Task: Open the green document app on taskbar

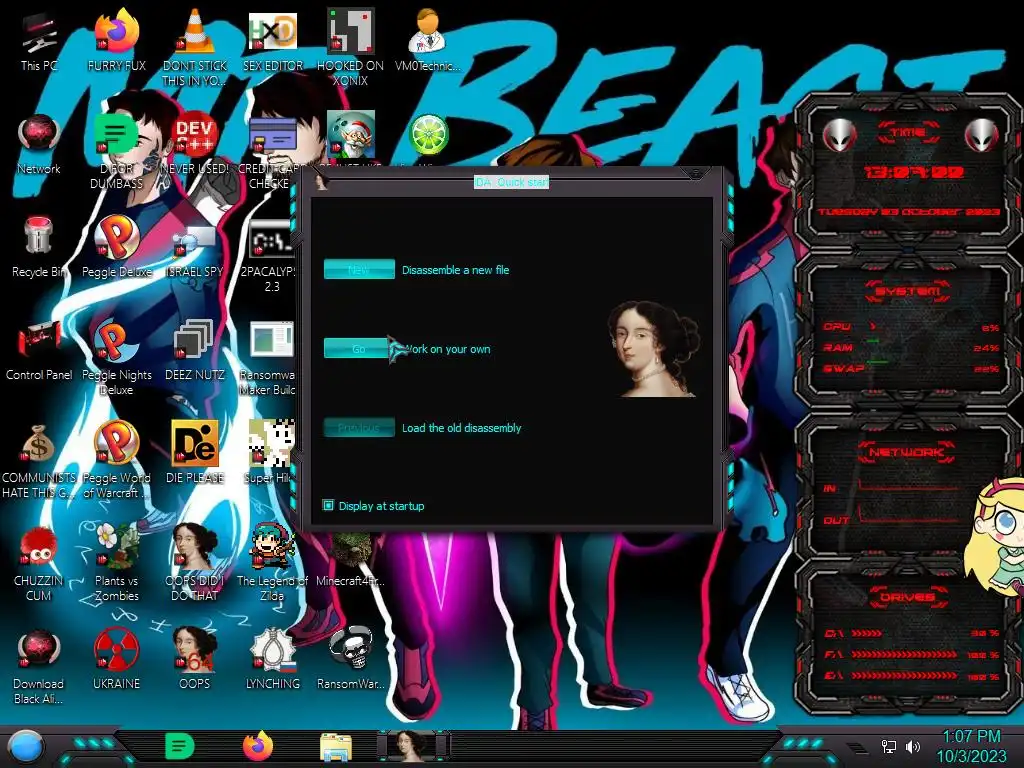Action: pyautogui.click(x=179, y=746)
